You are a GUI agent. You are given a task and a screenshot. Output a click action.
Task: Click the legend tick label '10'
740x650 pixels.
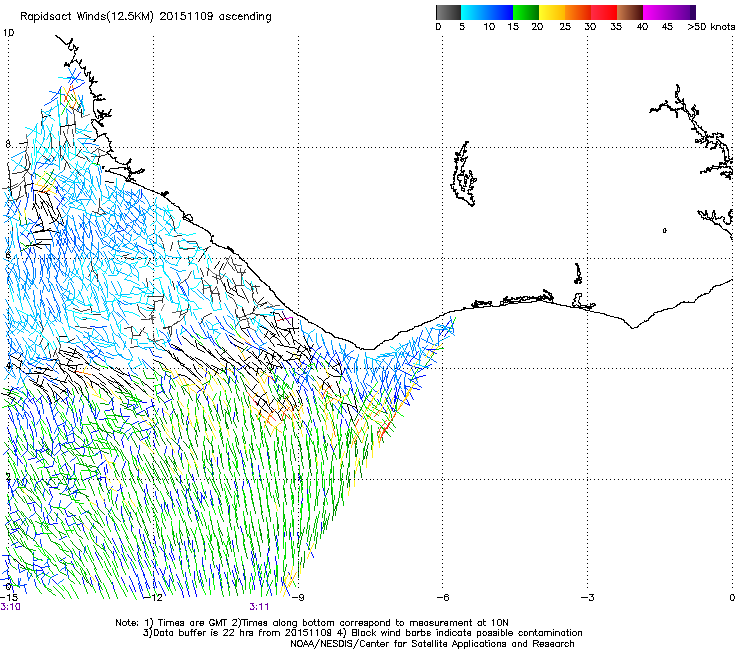point(489,27)
